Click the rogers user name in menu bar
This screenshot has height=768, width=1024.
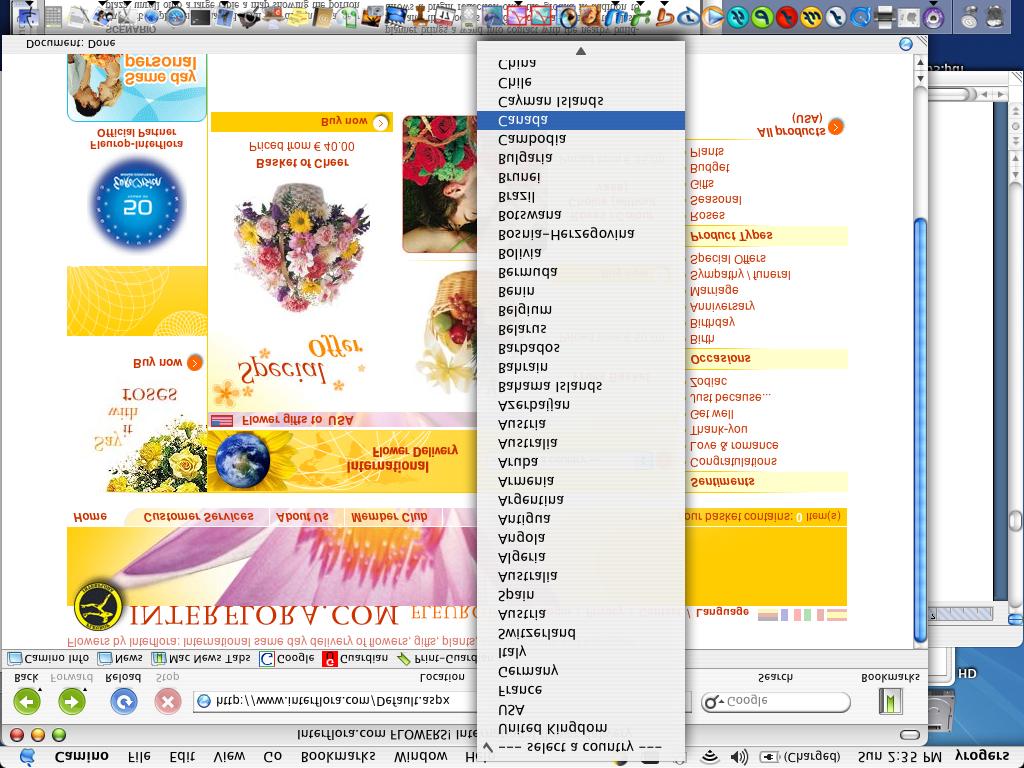click(x=982, y=756)
